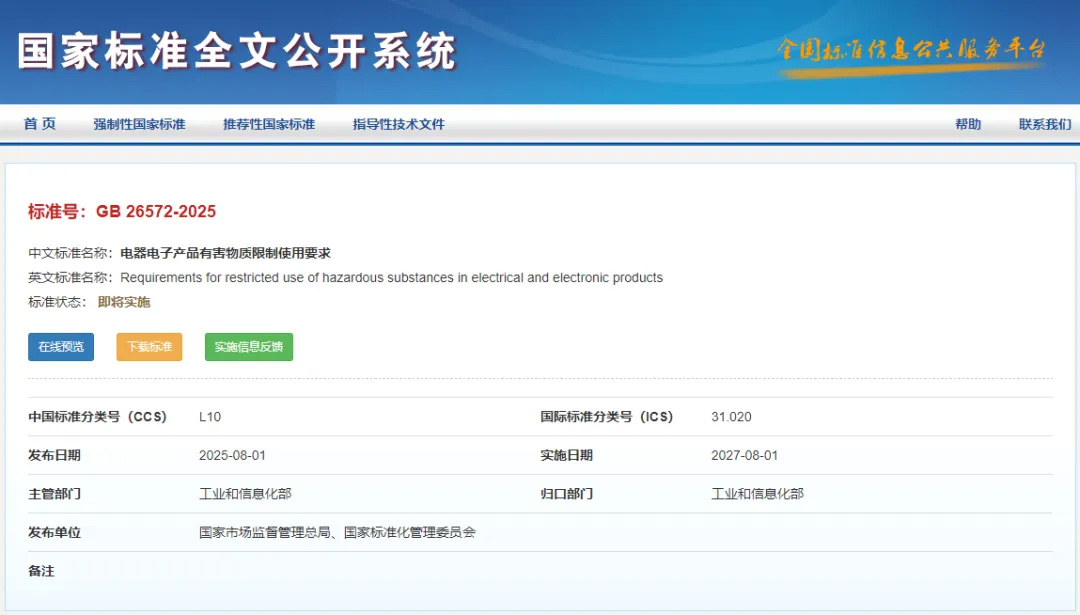This screenshot has height=615, width=1080.
Task: Click the release date 2025-08-01
Action: (x=232, y=456)
